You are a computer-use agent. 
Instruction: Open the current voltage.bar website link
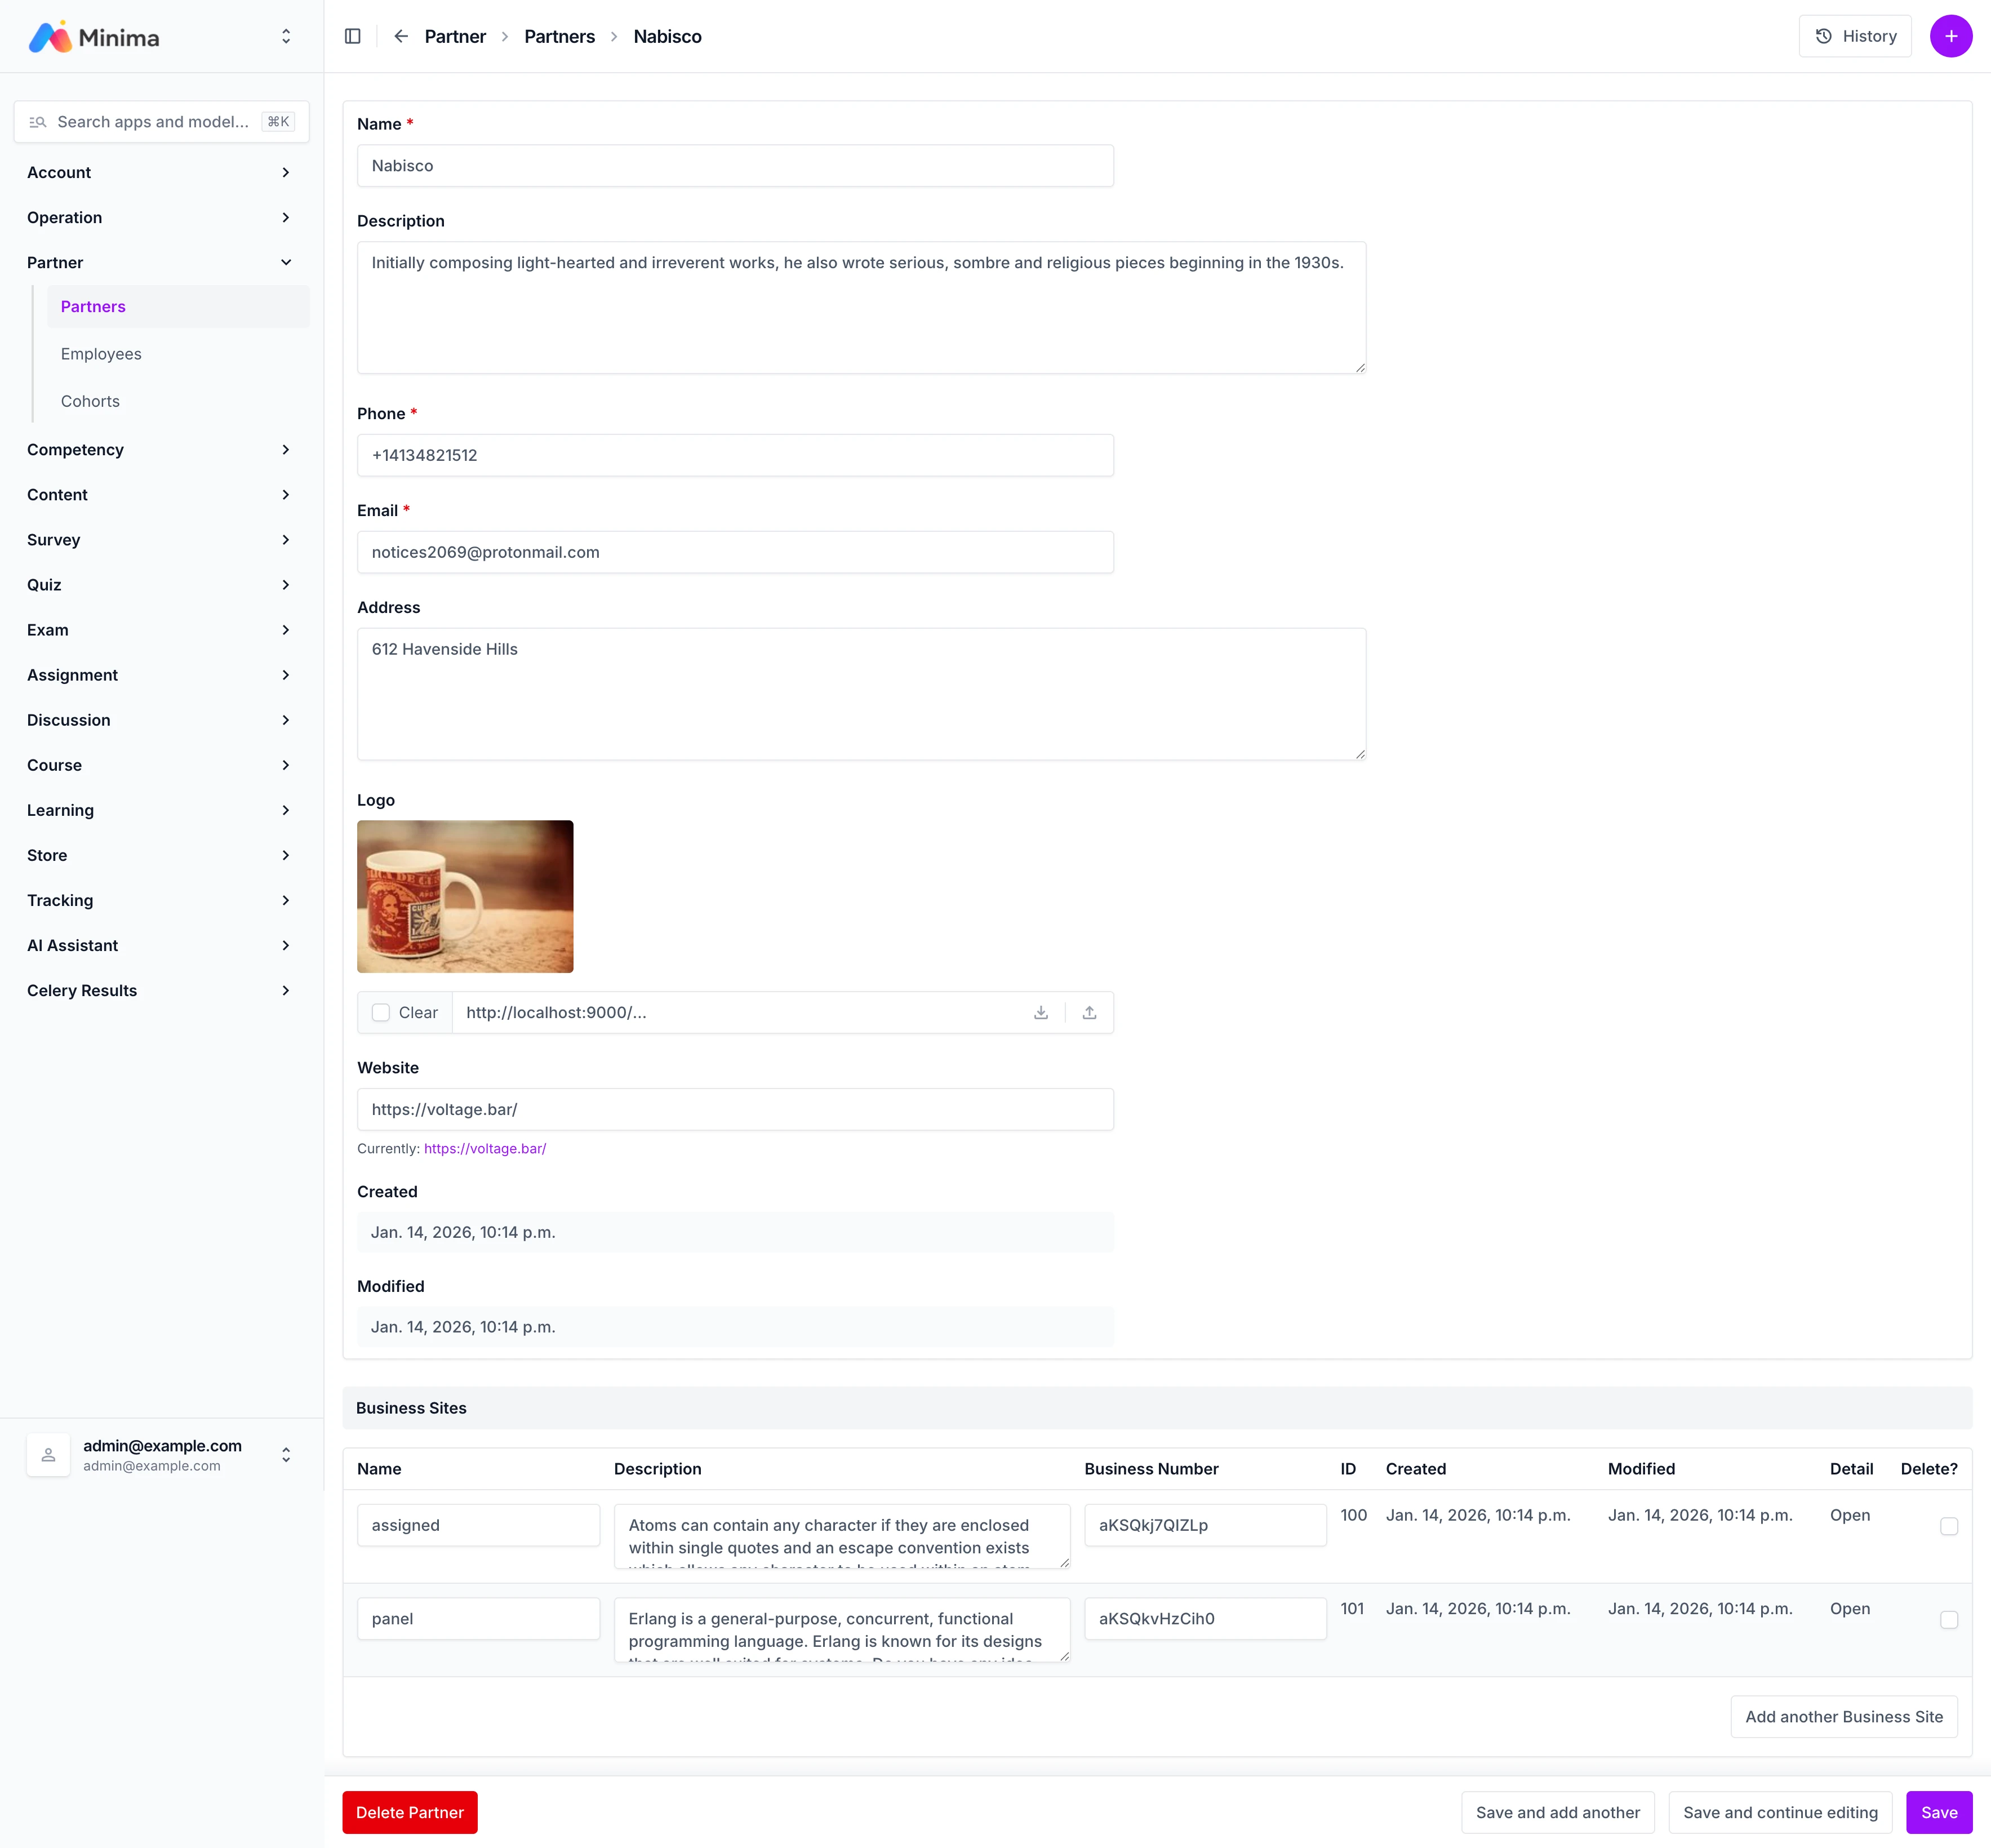485,1148
